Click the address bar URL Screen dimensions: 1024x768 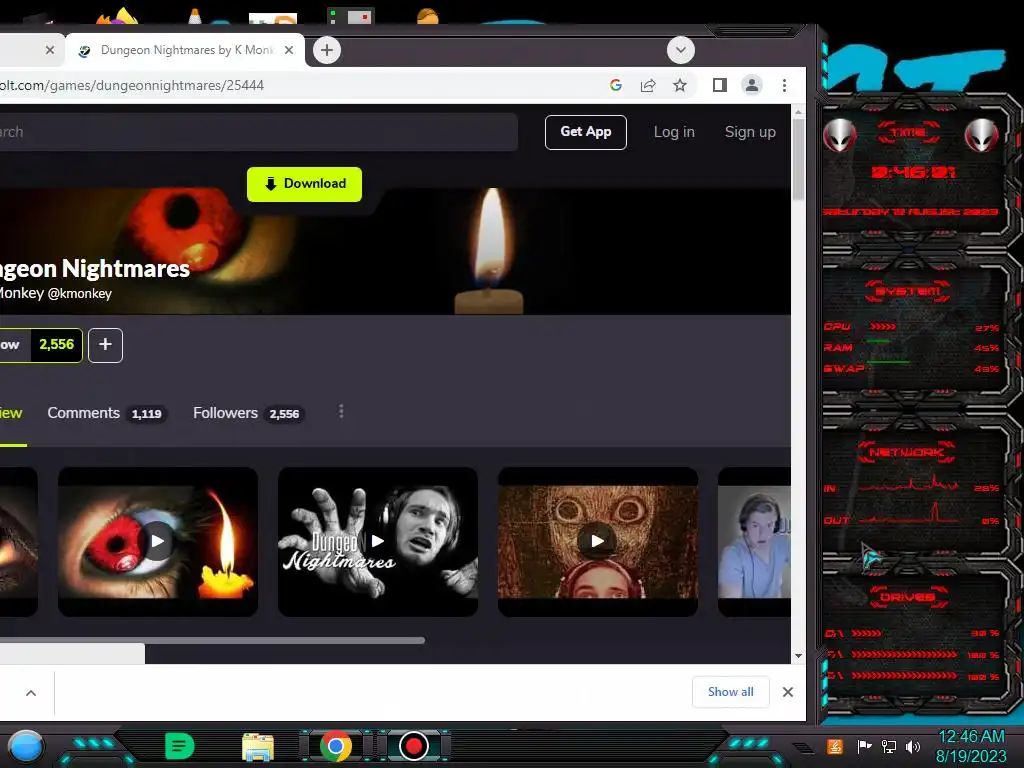click(x=132, y=86)
